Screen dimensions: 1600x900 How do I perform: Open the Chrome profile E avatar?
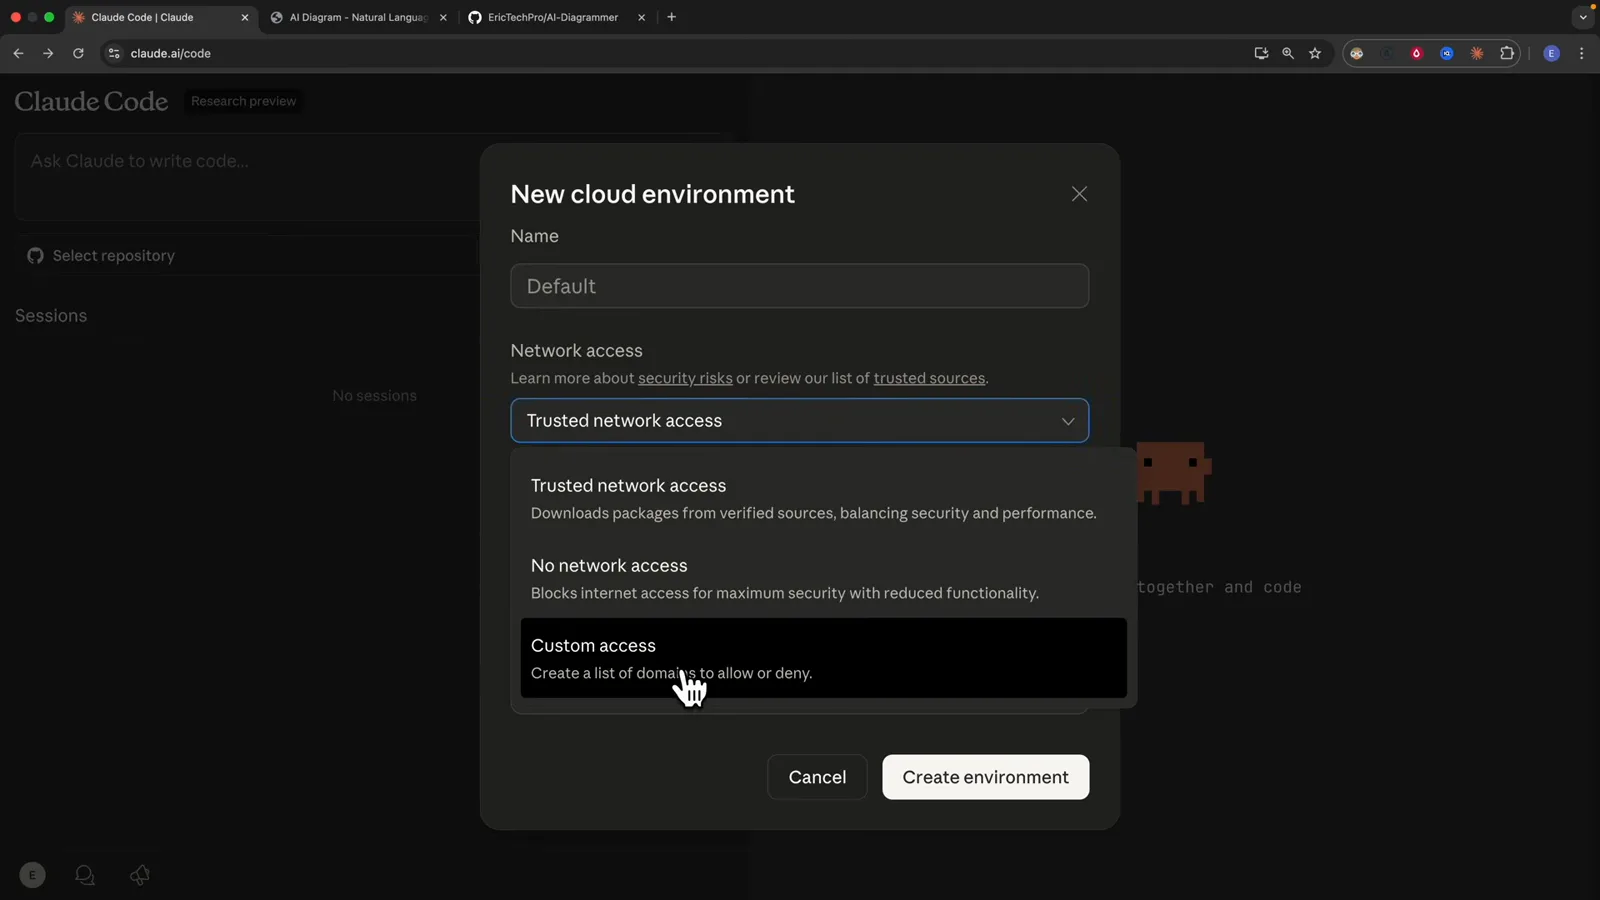(x=1552, y=53)
